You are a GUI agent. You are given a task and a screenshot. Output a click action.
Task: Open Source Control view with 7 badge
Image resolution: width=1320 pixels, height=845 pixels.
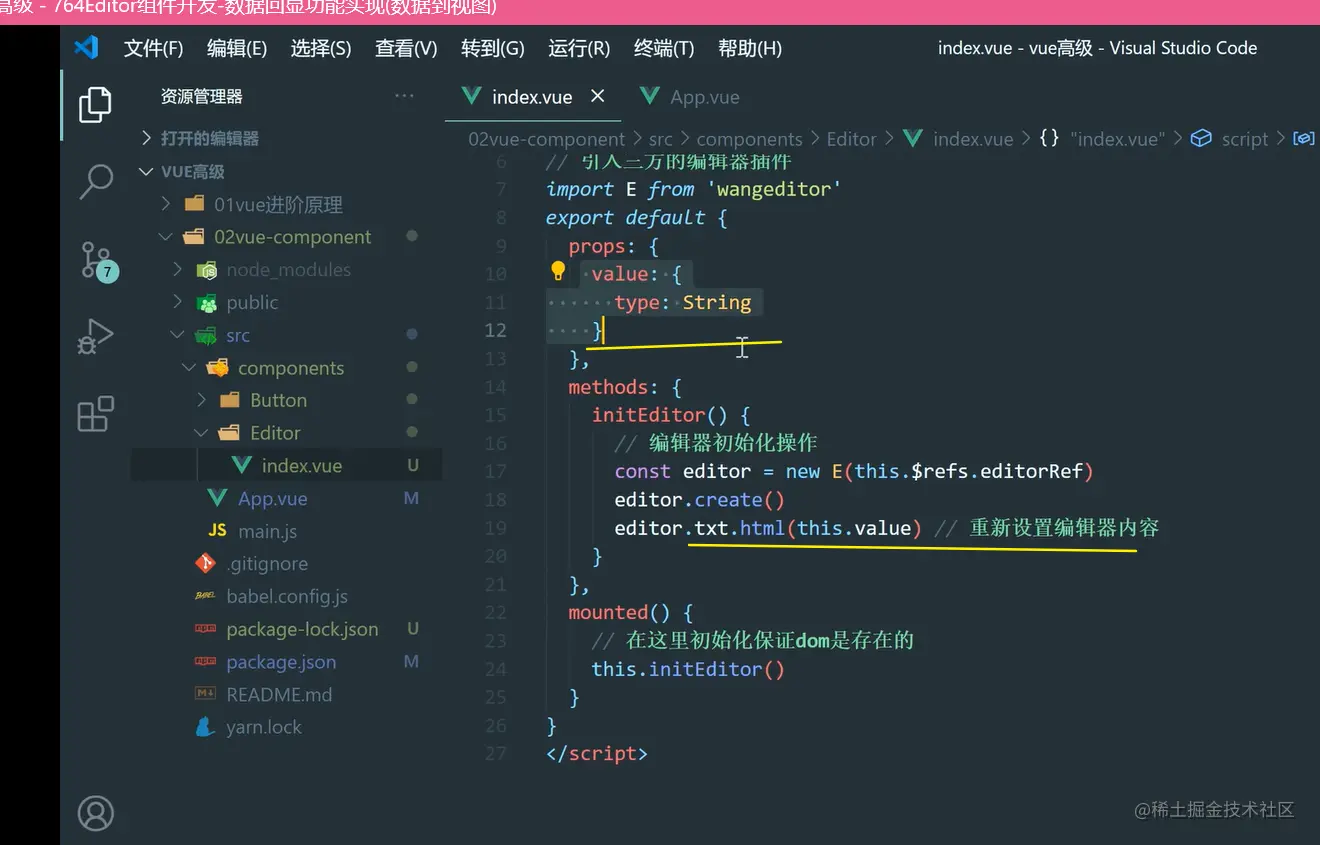click(97, 261)
